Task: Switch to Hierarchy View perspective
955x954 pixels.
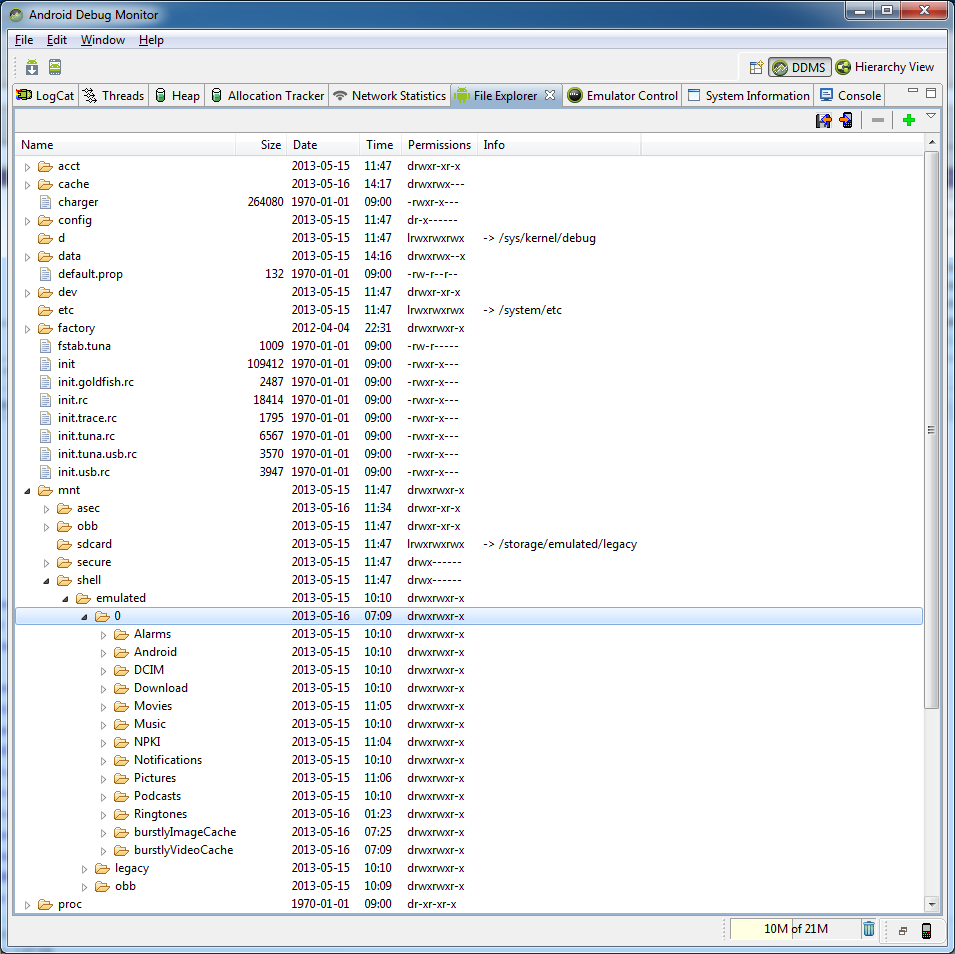Action: 885,67
